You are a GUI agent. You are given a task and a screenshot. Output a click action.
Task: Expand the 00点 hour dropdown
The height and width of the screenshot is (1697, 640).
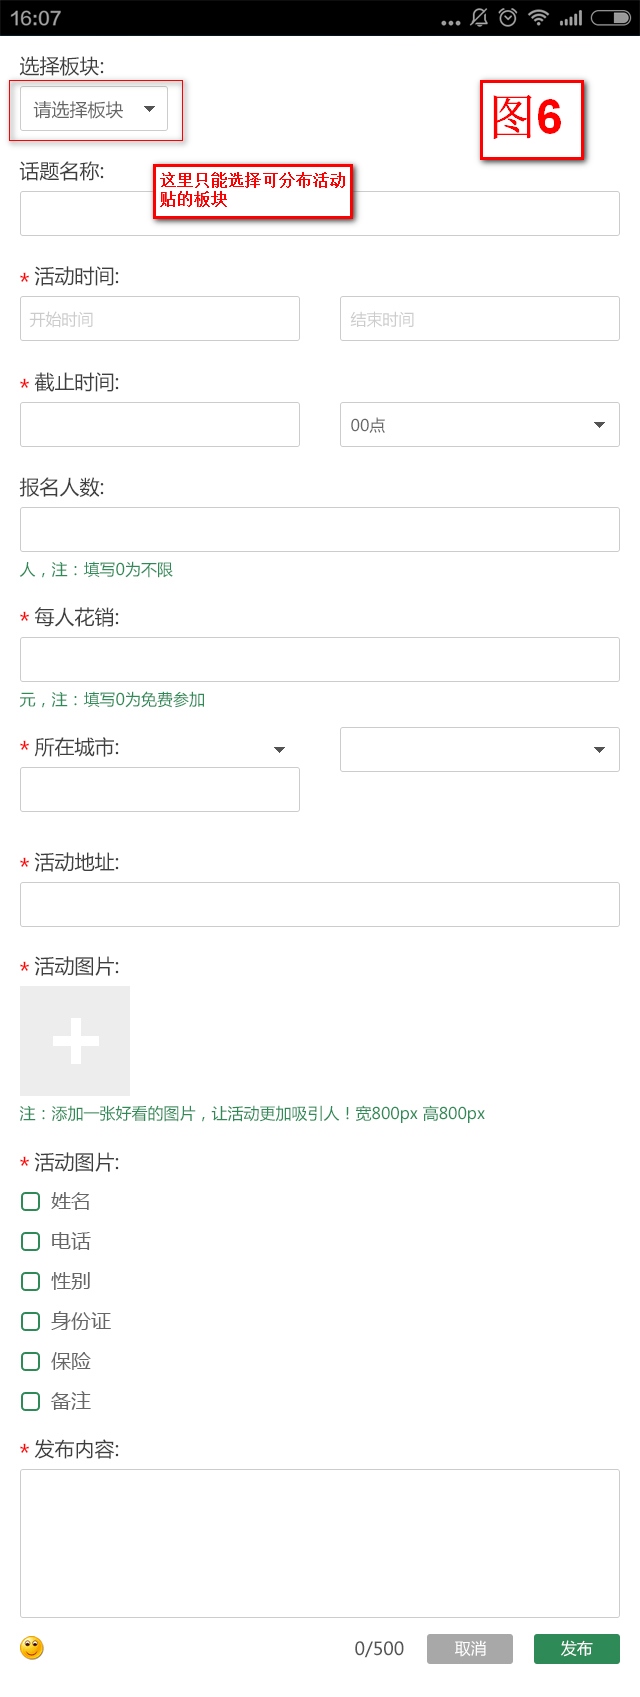479,425
